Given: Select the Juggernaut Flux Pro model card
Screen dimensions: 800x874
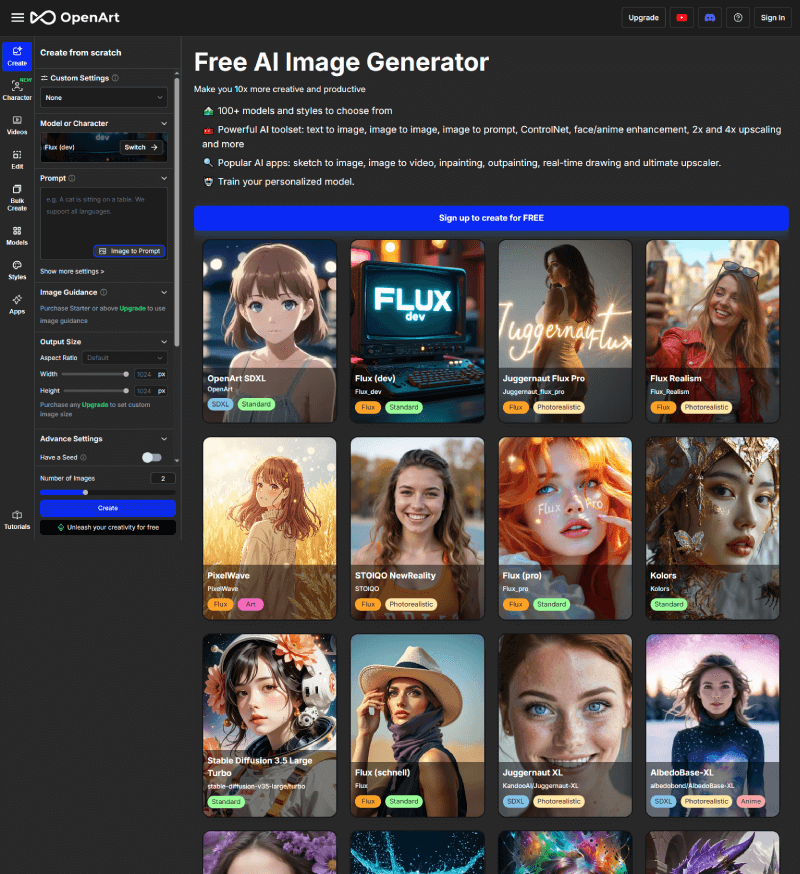Looking at the screenshot, I should pos(565,331).
